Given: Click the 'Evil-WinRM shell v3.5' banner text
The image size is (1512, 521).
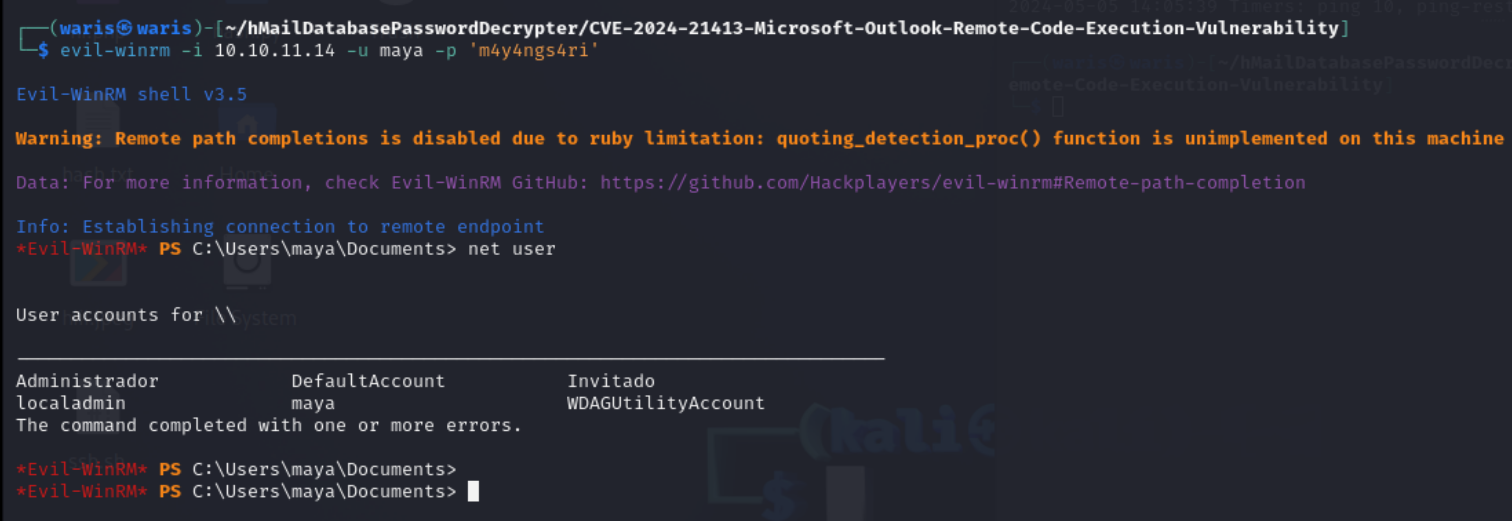Looking at the screenshot, I should pos(132,94).
